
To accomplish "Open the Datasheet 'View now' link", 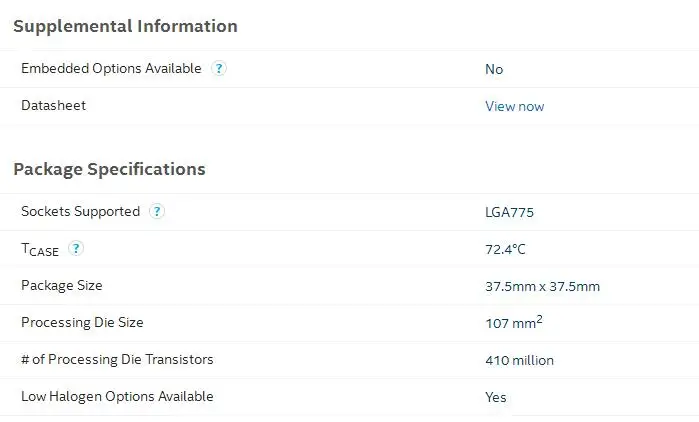I will tap(514, 106).
